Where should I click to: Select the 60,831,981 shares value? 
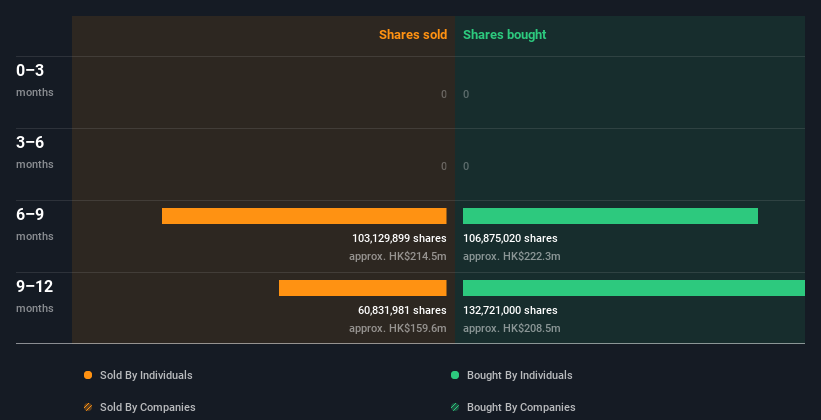point(402,311)
